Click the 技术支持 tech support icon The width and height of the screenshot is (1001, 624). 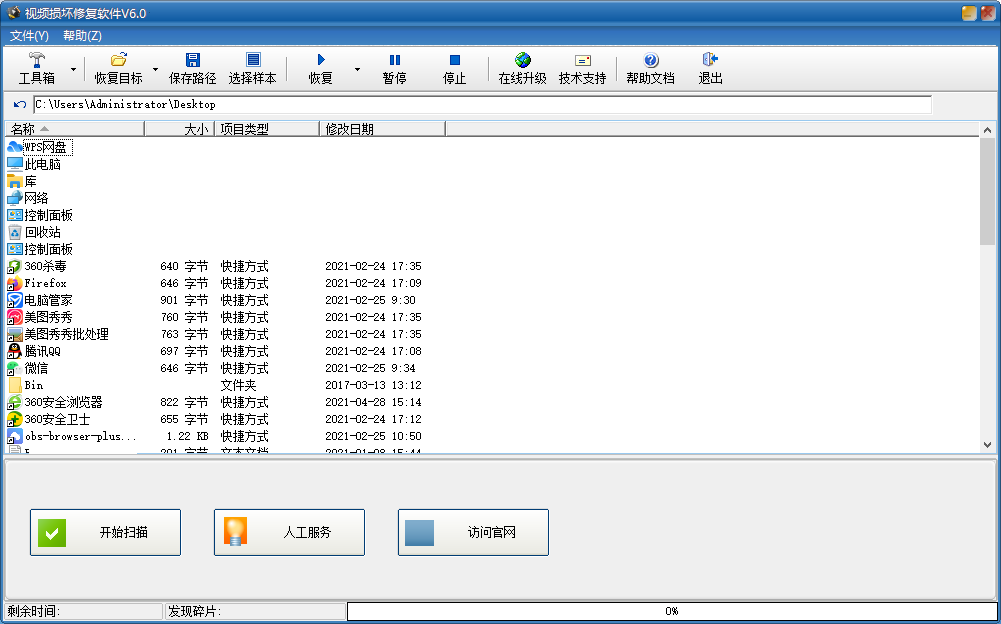pyautogui.click(x=582, y=68)
